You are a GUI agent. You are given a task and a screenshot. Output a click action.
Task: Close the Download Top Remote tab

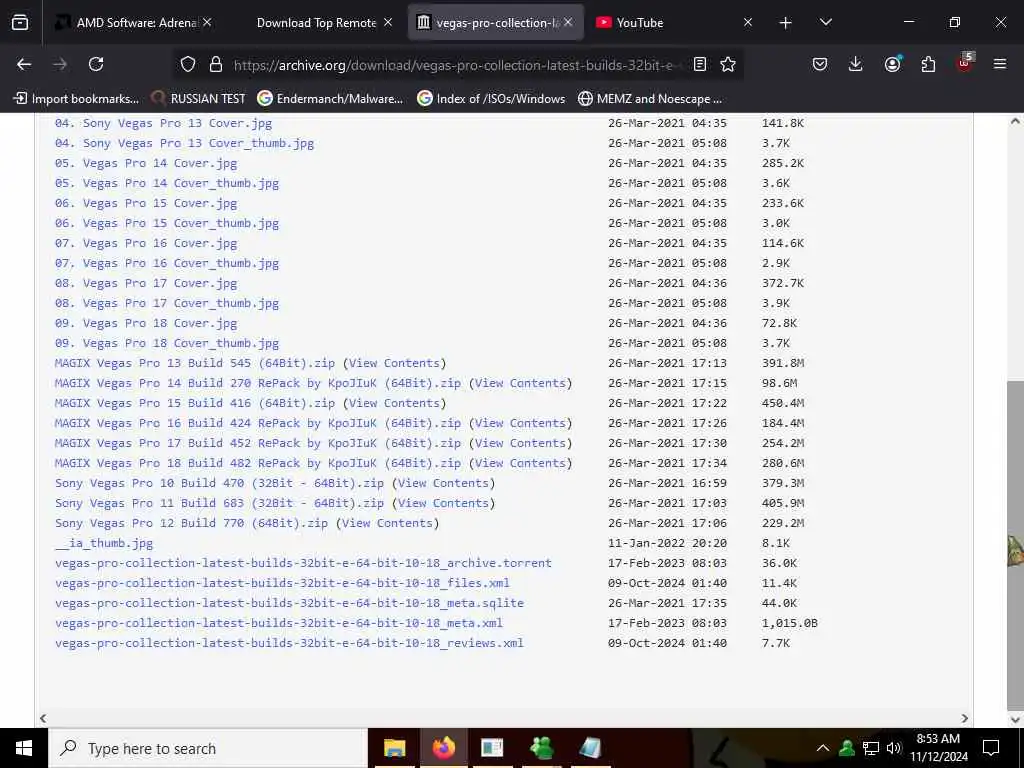click(x=388, y=22)
